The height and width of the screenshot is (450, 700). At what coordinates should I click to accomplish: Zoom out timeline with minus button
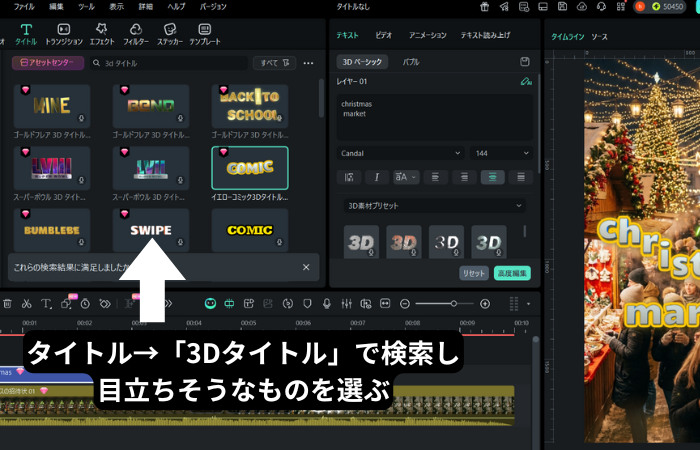pyautogui.click(x=405, y=304)
